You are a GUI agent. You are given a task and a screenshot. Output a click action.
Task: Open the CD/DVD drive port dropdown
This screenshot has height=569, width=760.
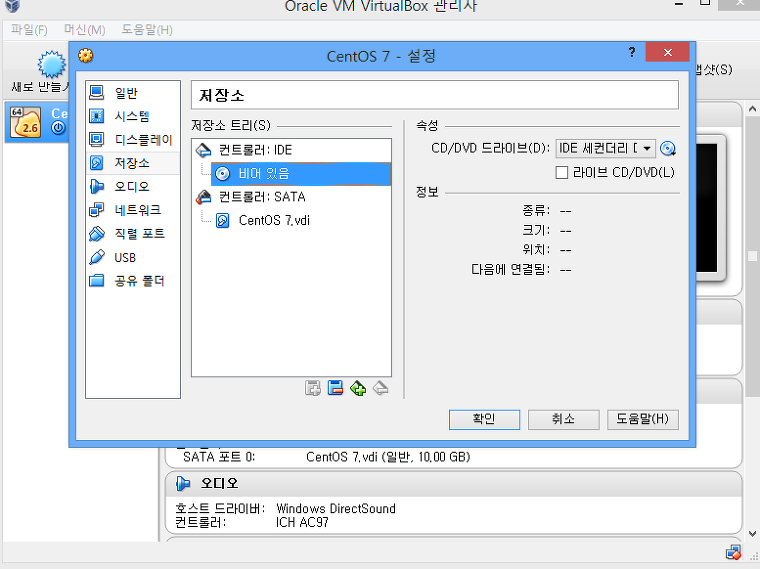(x=605, y=148)
